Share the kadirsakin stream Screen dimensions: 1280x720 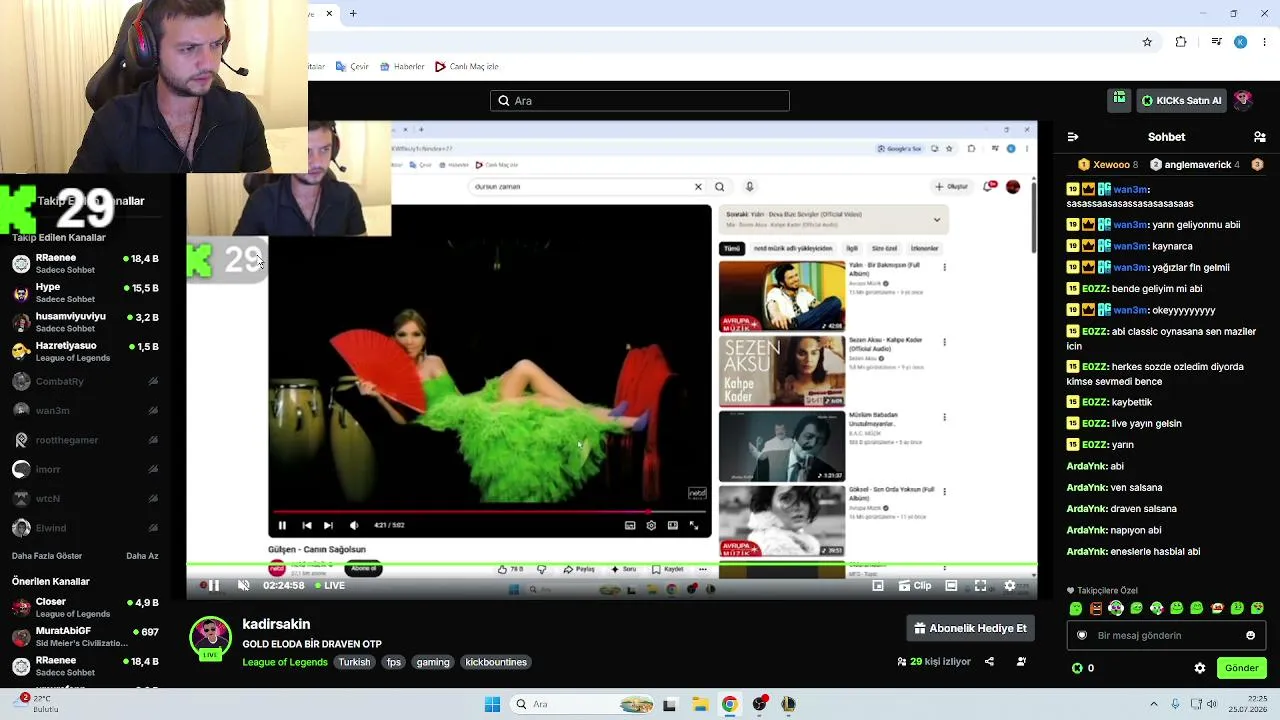click(989, 661)
